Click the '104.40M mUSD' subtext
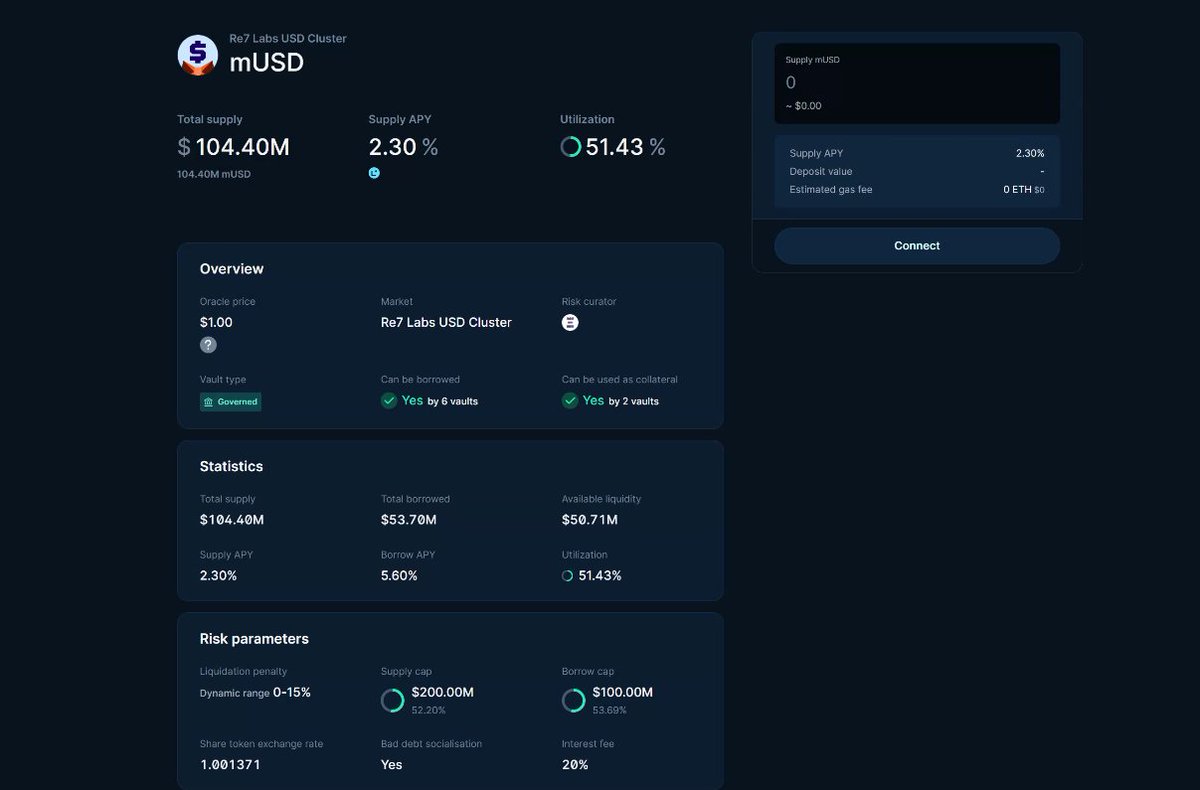Image resolution: width=1200 pixels, height=790 pixels. click(x=214, y=174)
